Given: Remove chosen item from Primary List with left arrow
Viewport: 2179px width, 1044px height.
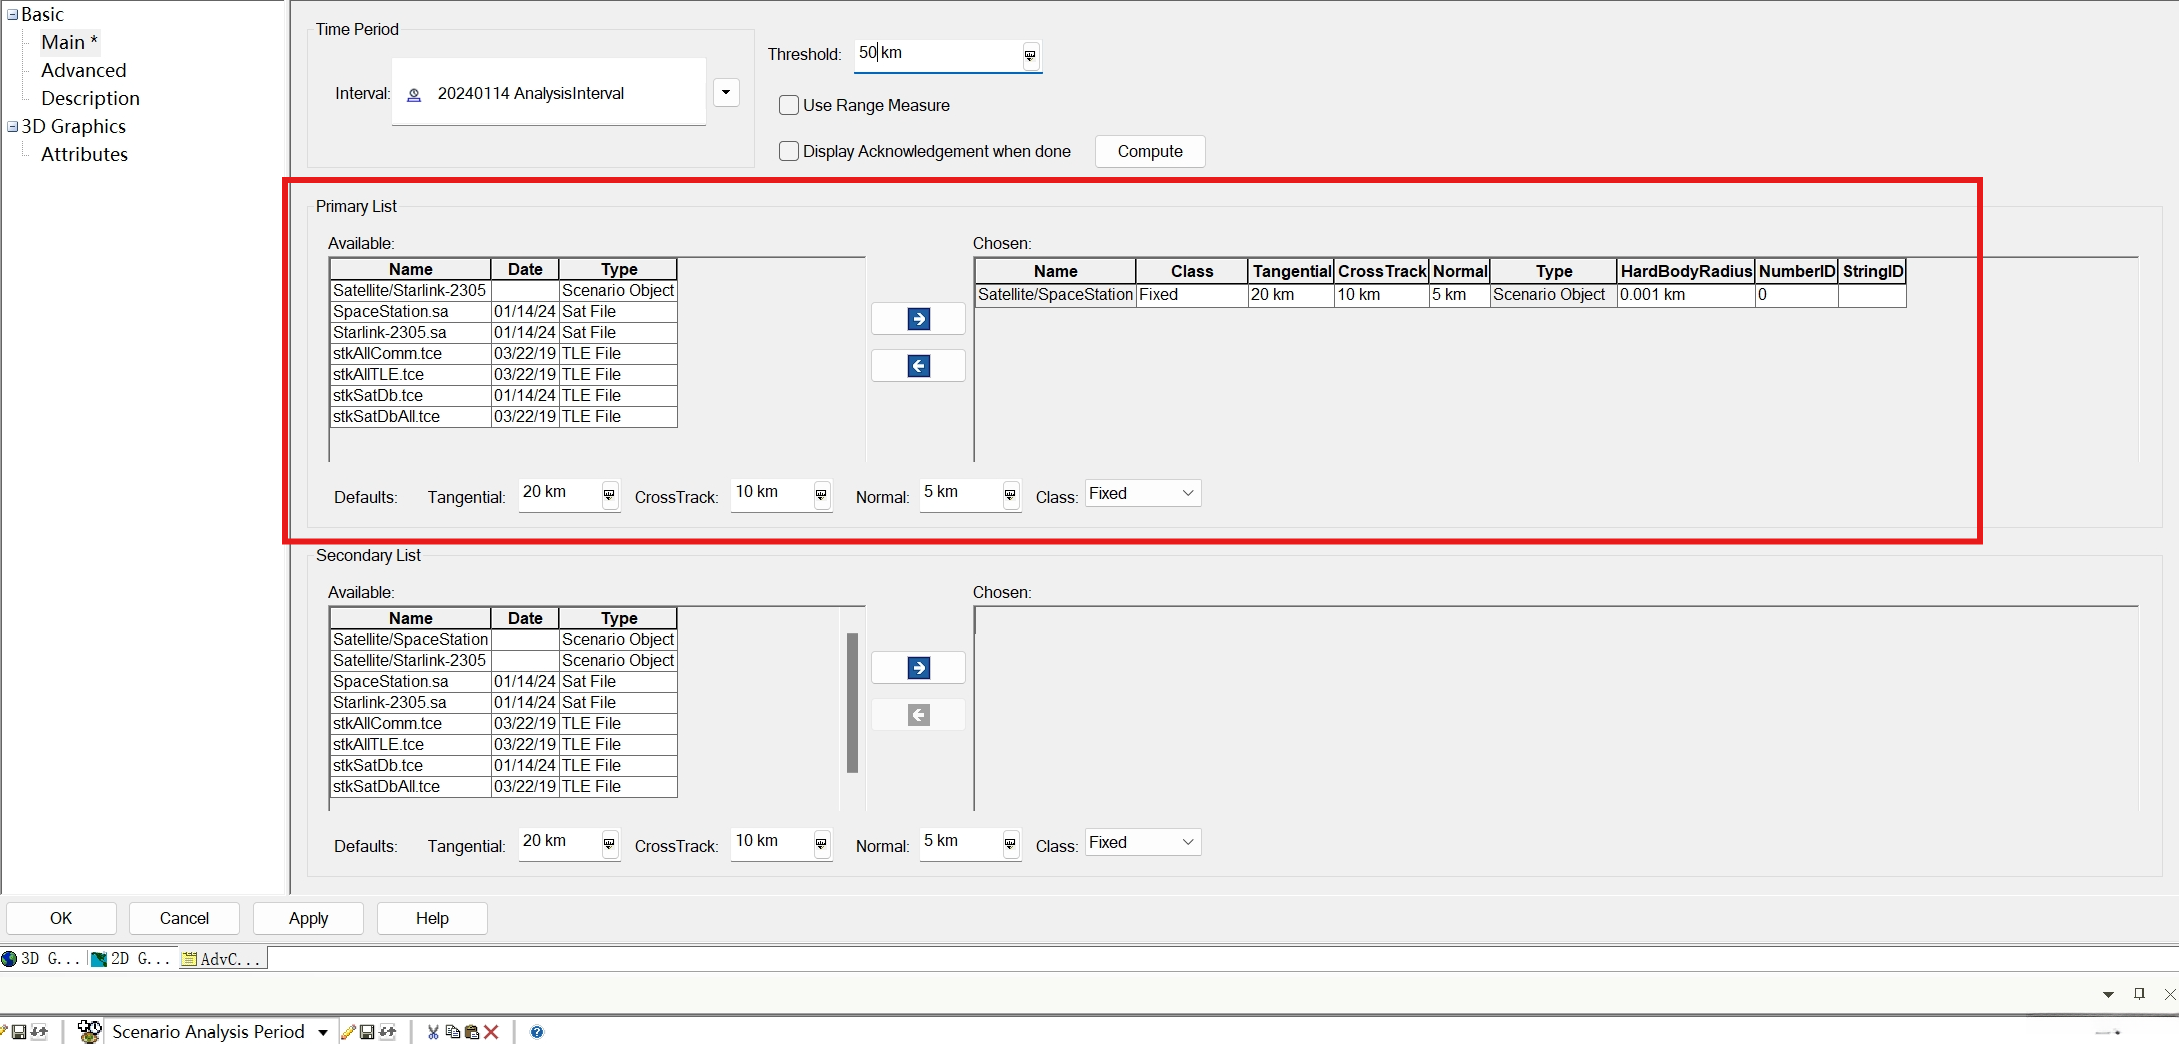Looking at the screenshot, I should pos(918,366).
